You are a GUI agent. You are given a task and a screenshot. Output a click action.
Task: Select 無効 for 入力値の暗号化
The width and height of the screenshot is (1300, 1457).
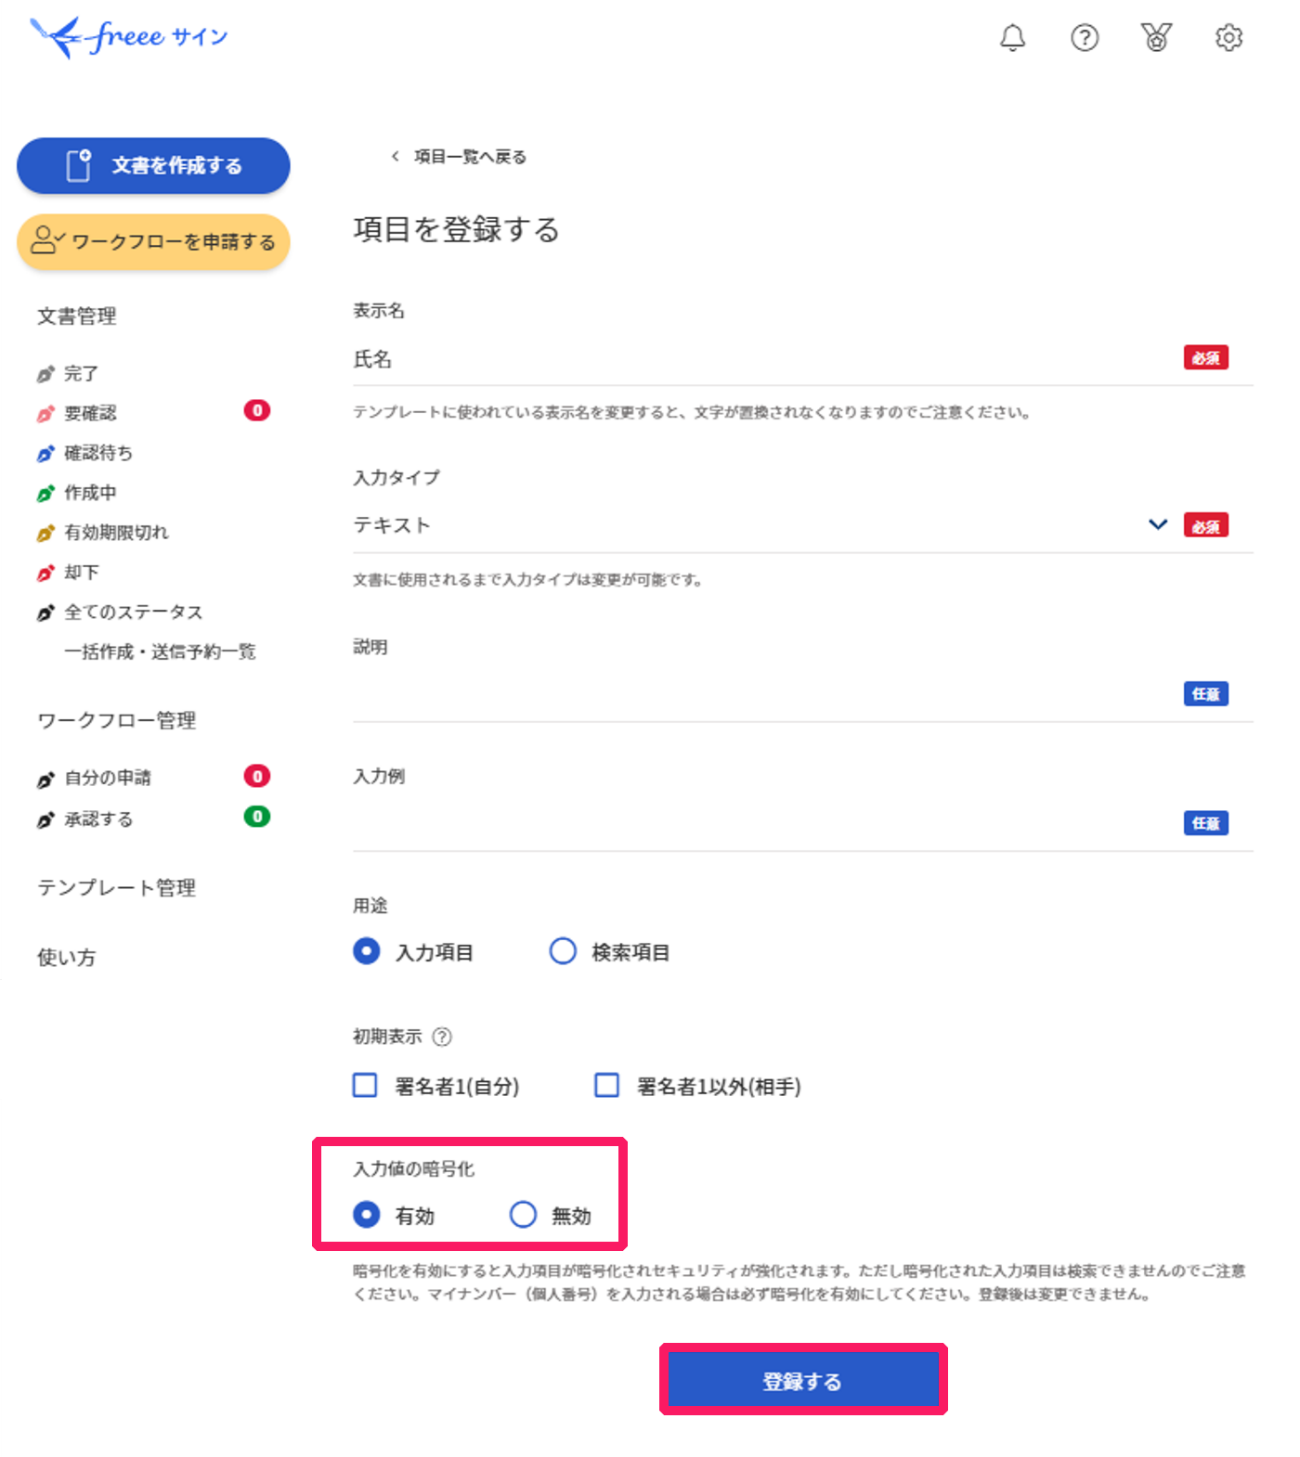(523, 1215)
